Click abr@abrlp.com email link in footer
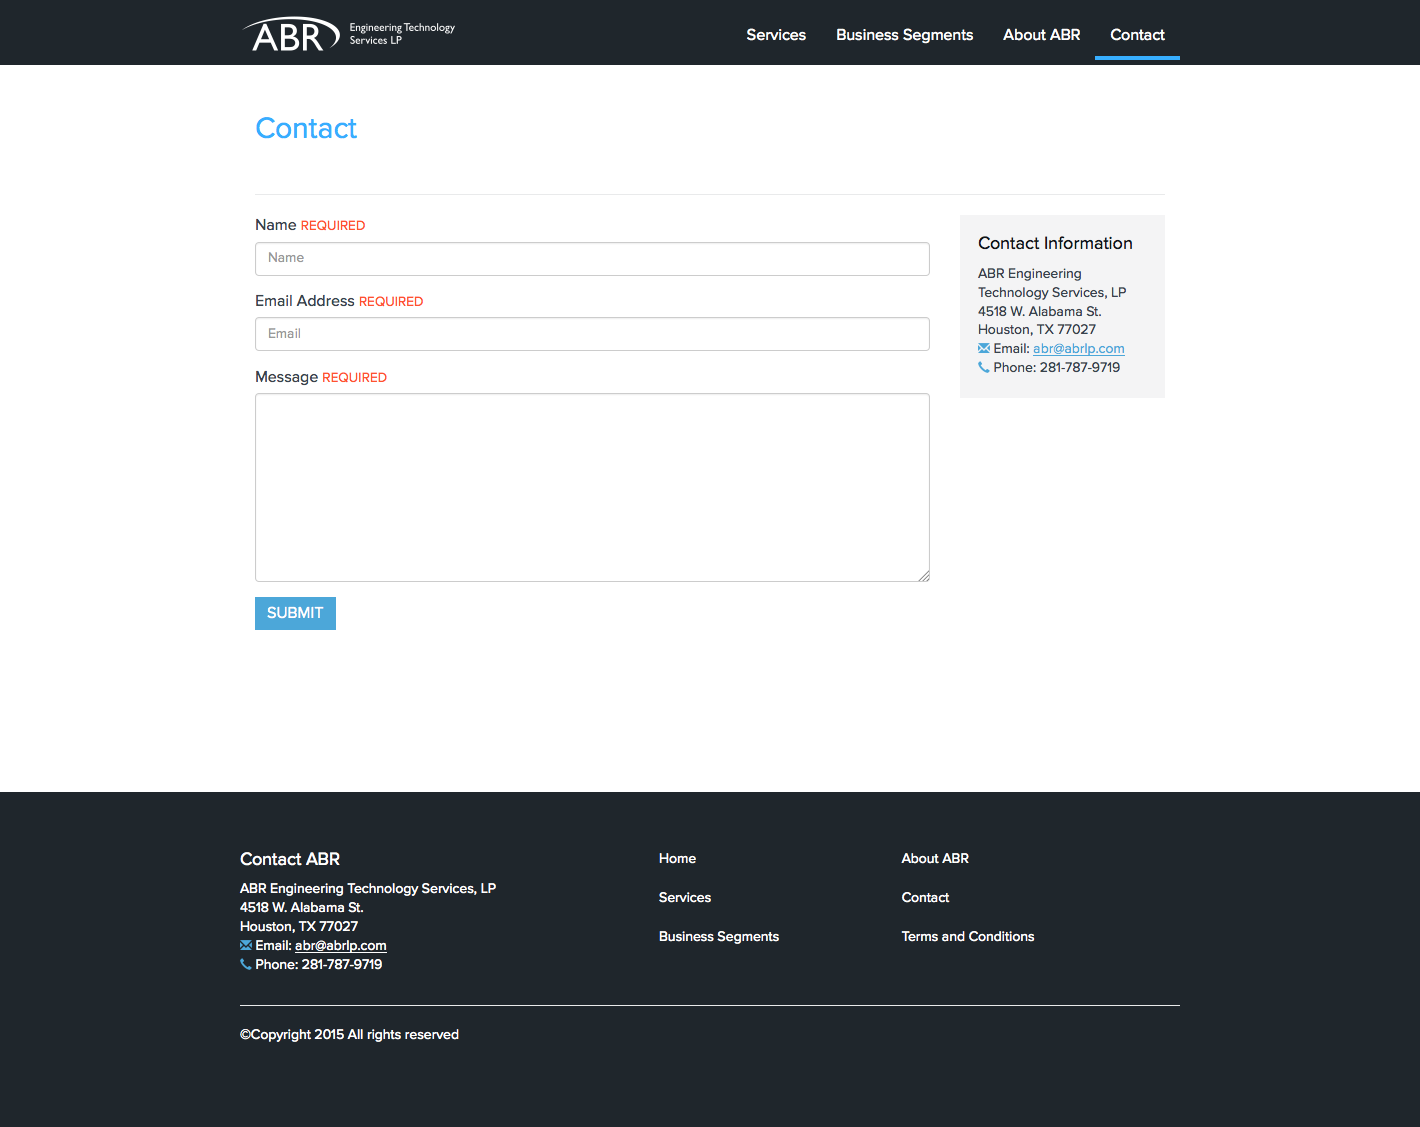The height and width of the screenshot is (1127, 1420). [340, 945]
